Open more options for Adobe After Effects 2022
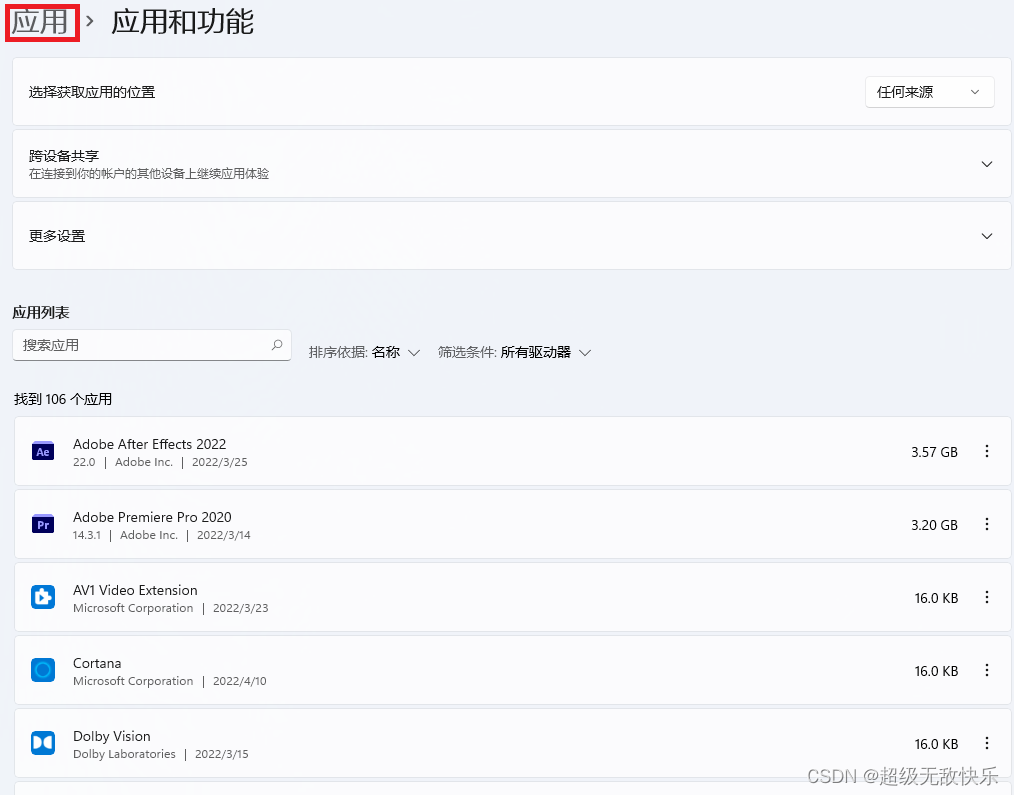The image size is (1014, 795). coord(986,452)
